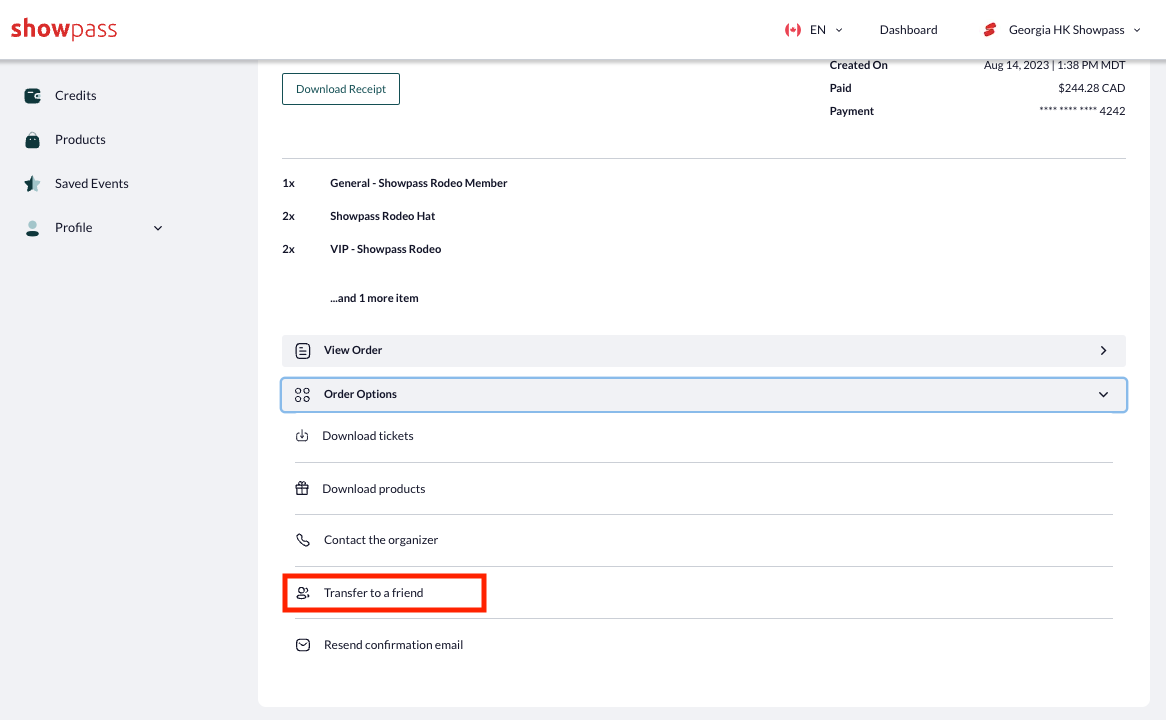Expand the Profile sidebar chevron
This screenshot has width=1166, height=720.
tap(158, 228)
